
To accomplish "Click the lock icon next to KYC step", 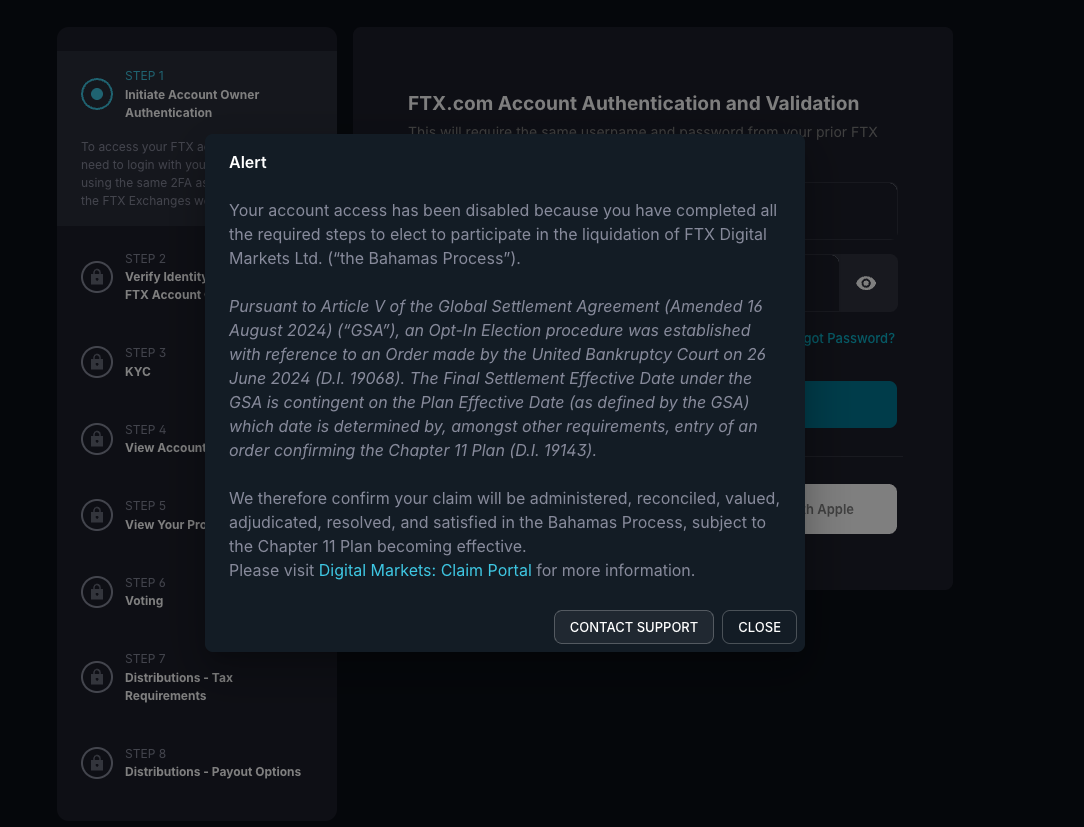I will (97, 362).
